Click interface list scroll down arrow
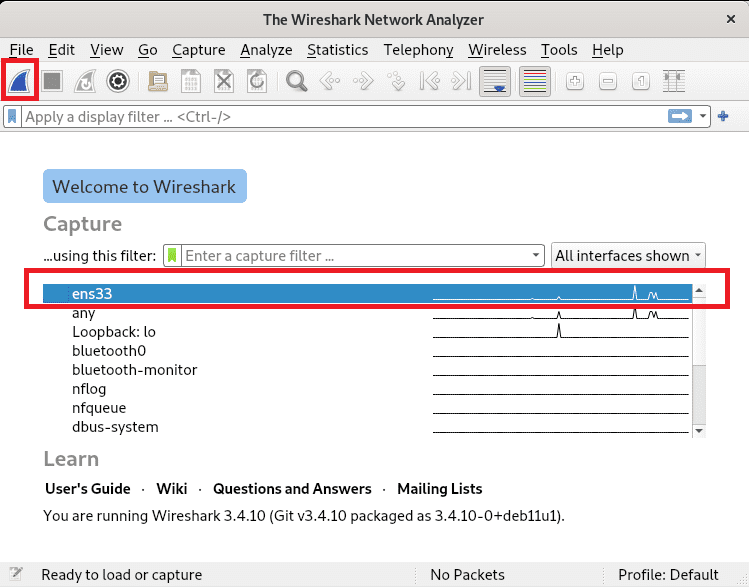The width and height of the screenshot is (749, 588). click(x=699, y=431)
